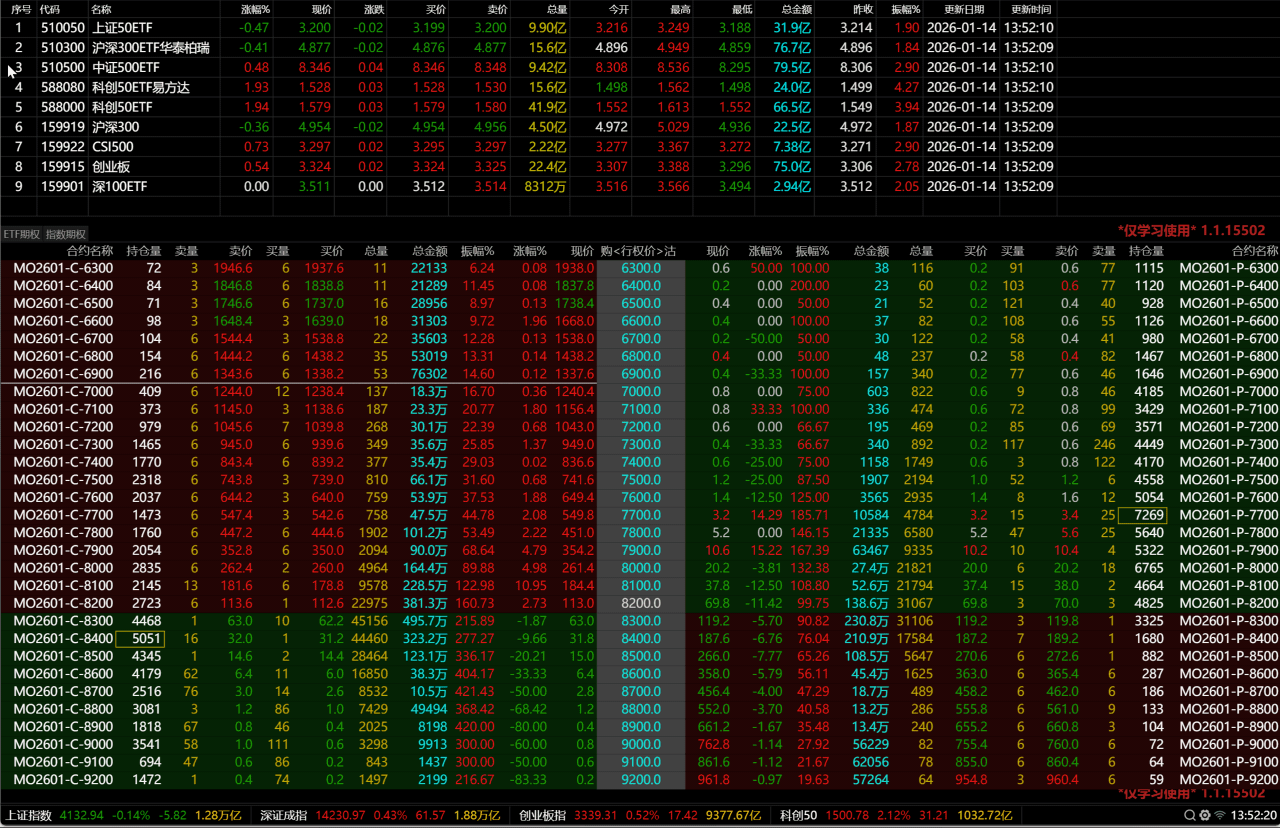Select the 上证50ETF row
Image resolution: width=1280 pixels, height=828 pixels.
coord(120,28)
